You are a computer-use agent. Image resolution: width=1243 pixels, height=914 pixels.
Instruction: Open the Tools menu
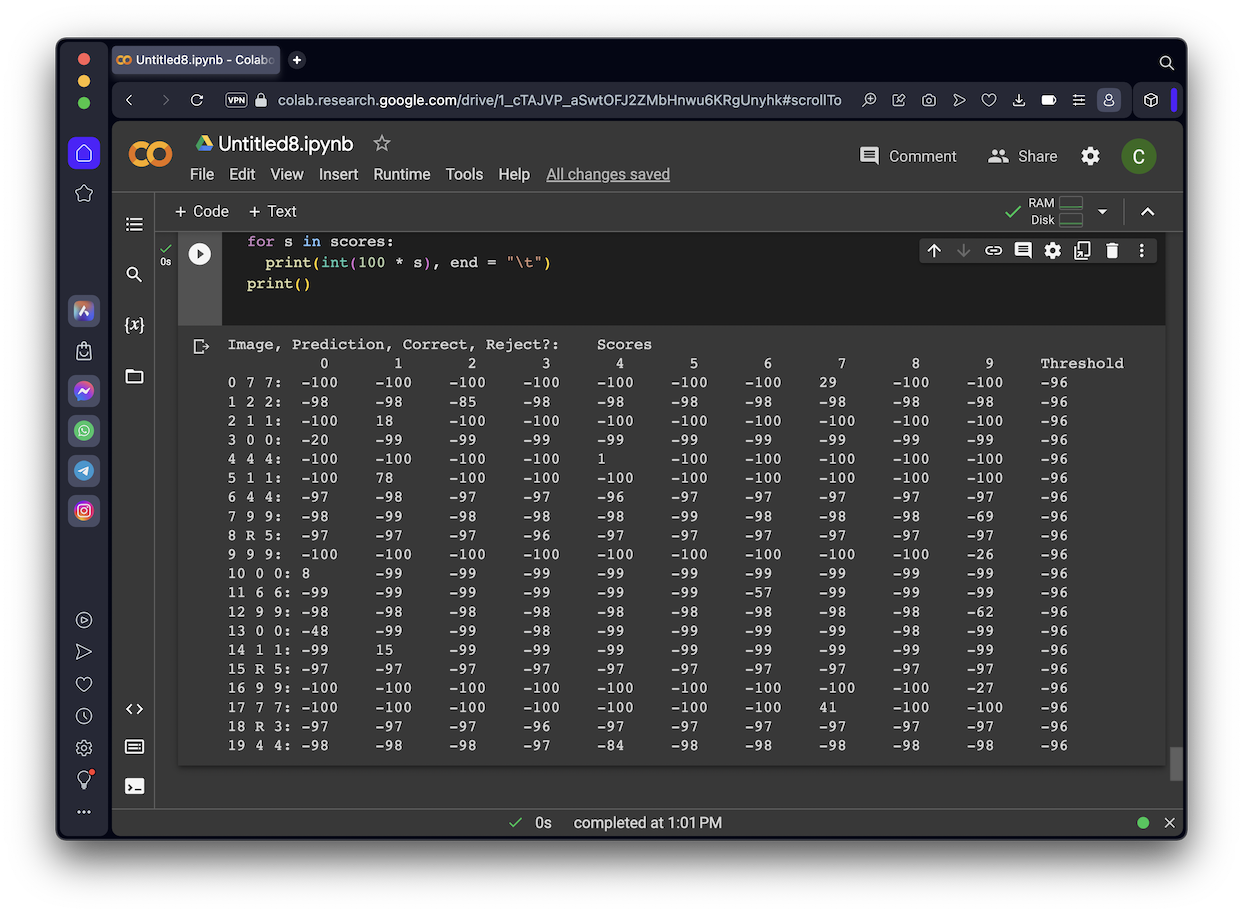[464, 174]
